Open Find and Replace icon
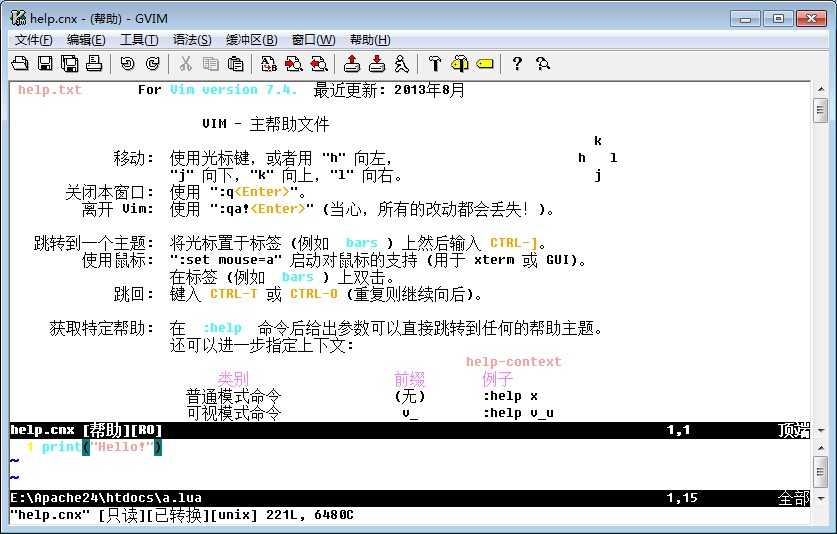The height and width of the screenshot is (534, 837). click(x=269, y=64)
